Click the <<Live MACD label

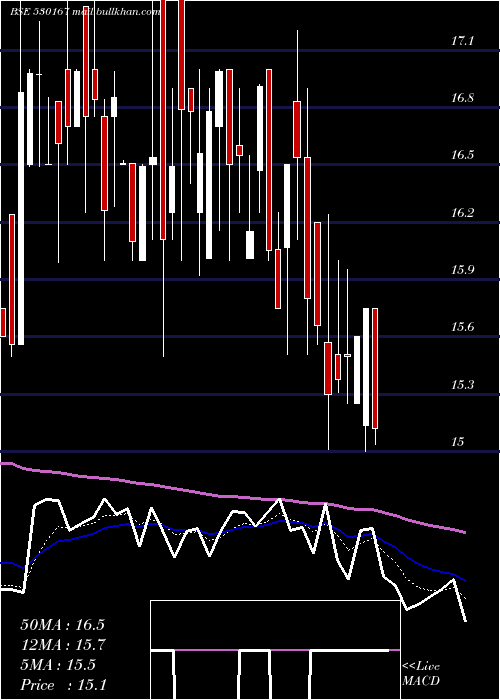point(421,674)
